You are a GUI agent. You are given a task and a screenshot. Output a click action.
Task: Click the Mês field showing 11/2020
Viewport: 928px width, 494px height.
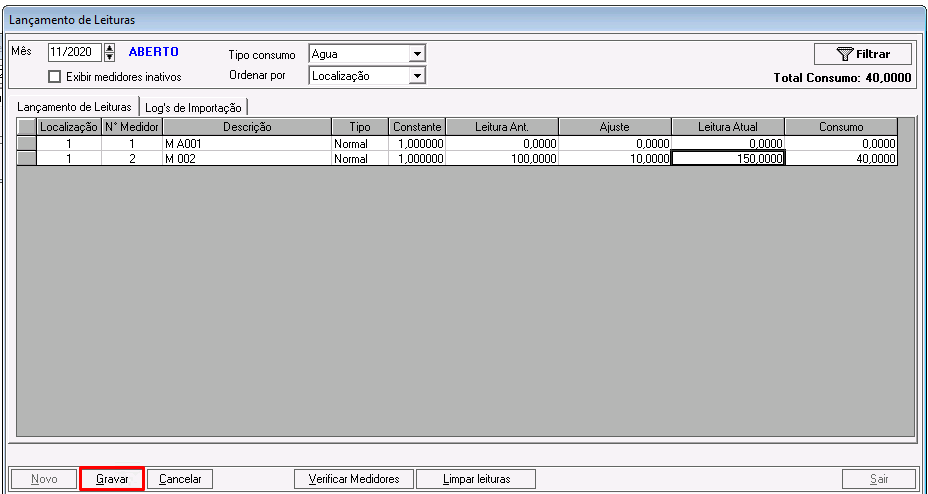75,53
